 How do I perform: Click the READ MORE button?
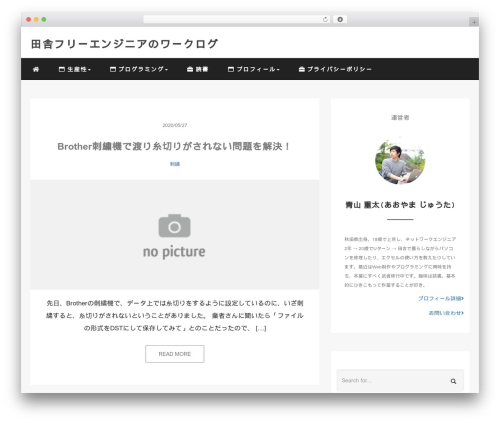[x=174, y=354]
